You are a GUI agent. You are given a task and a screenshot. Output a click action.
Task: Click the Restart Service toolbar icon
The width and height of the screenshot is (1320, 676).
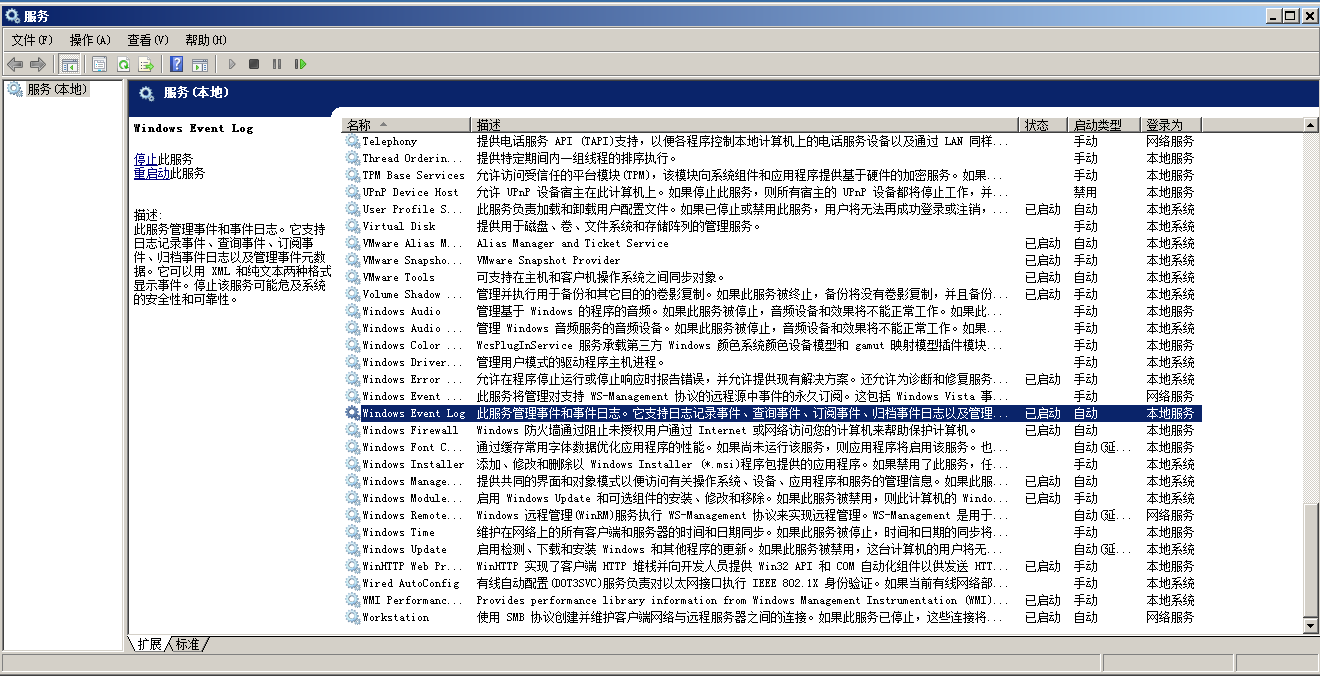300,64
